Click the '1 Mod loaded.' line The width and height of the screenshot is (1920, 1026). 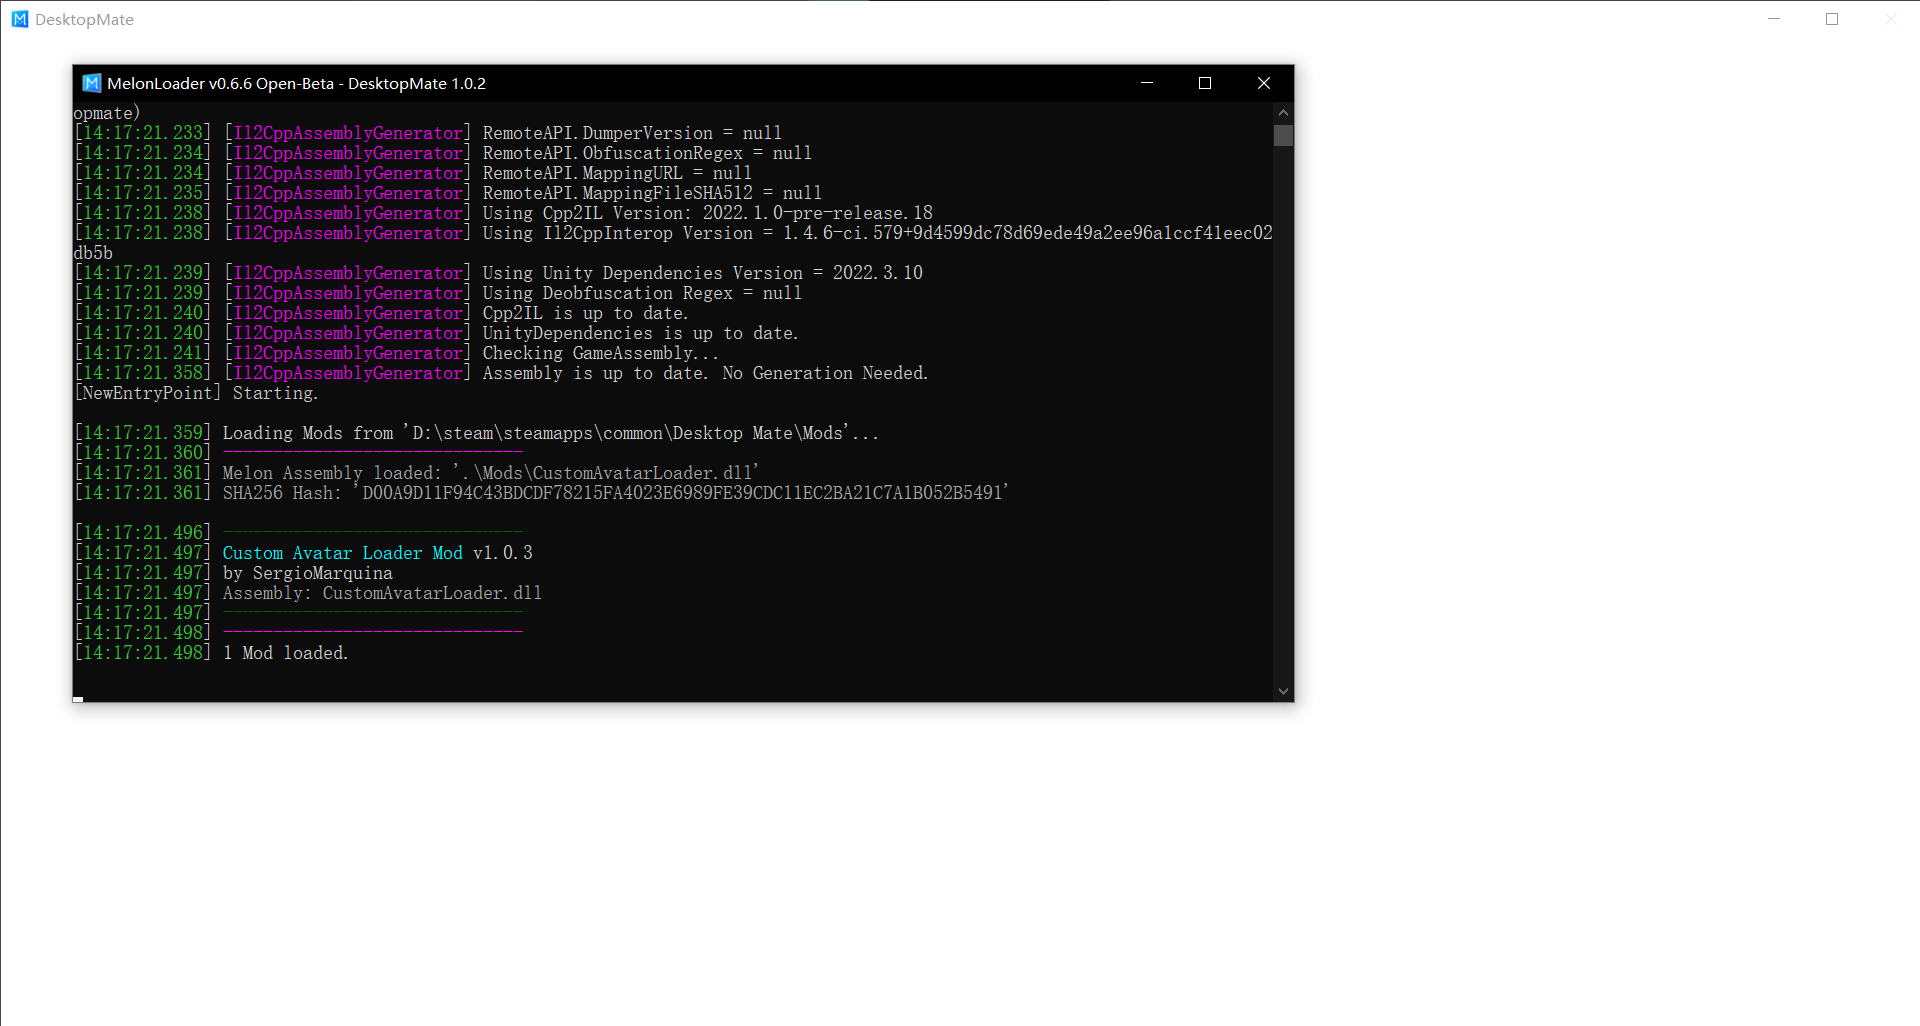click(x=285, y=653)
